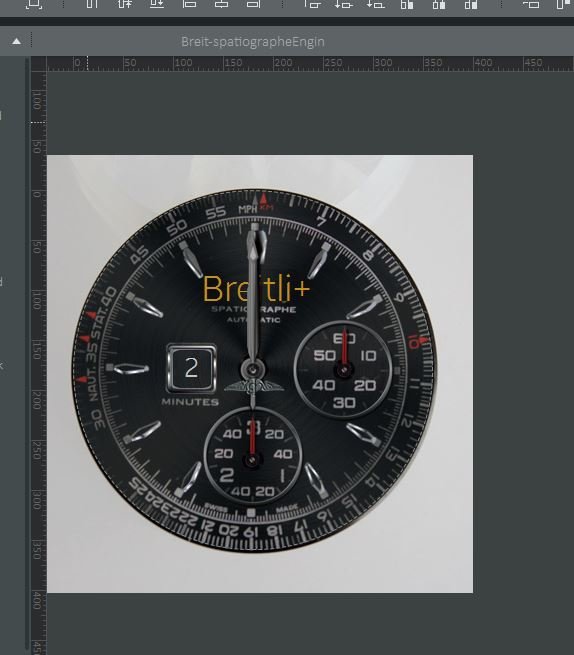Screen dimensions: 574x655
Task: Select the MINUTES label under date window
Action: (x=190, y=402)
